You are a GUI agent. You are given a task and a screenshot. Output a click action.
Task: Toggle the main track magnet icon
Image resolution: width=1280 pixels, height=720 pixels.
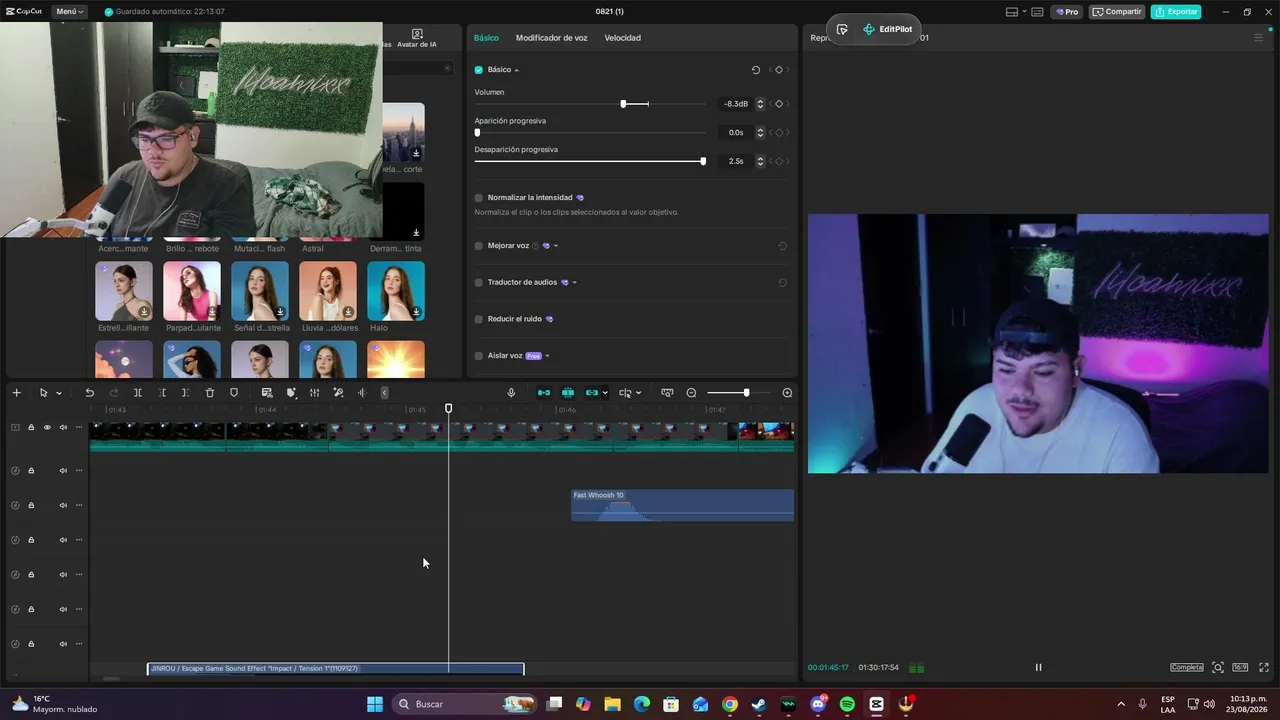click(x=544, y=393)
